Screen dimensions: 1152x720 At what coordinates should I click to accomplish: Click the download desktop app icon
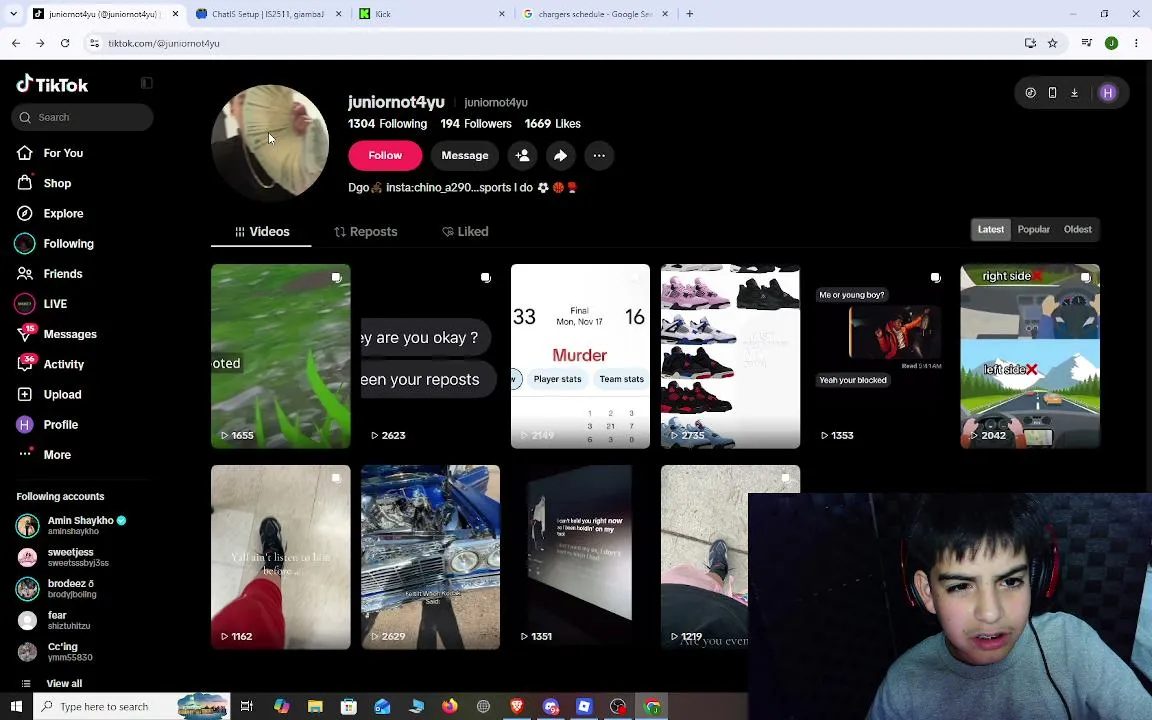tap(1074, 93)
